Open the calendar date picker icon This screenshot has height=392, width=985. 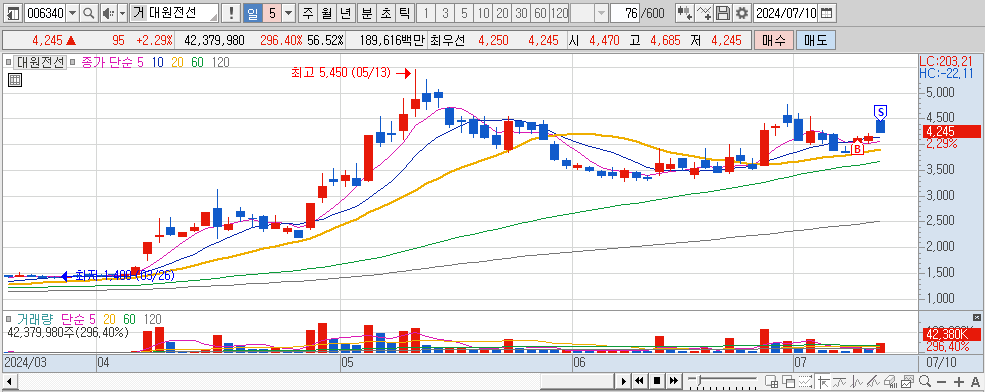827,13
